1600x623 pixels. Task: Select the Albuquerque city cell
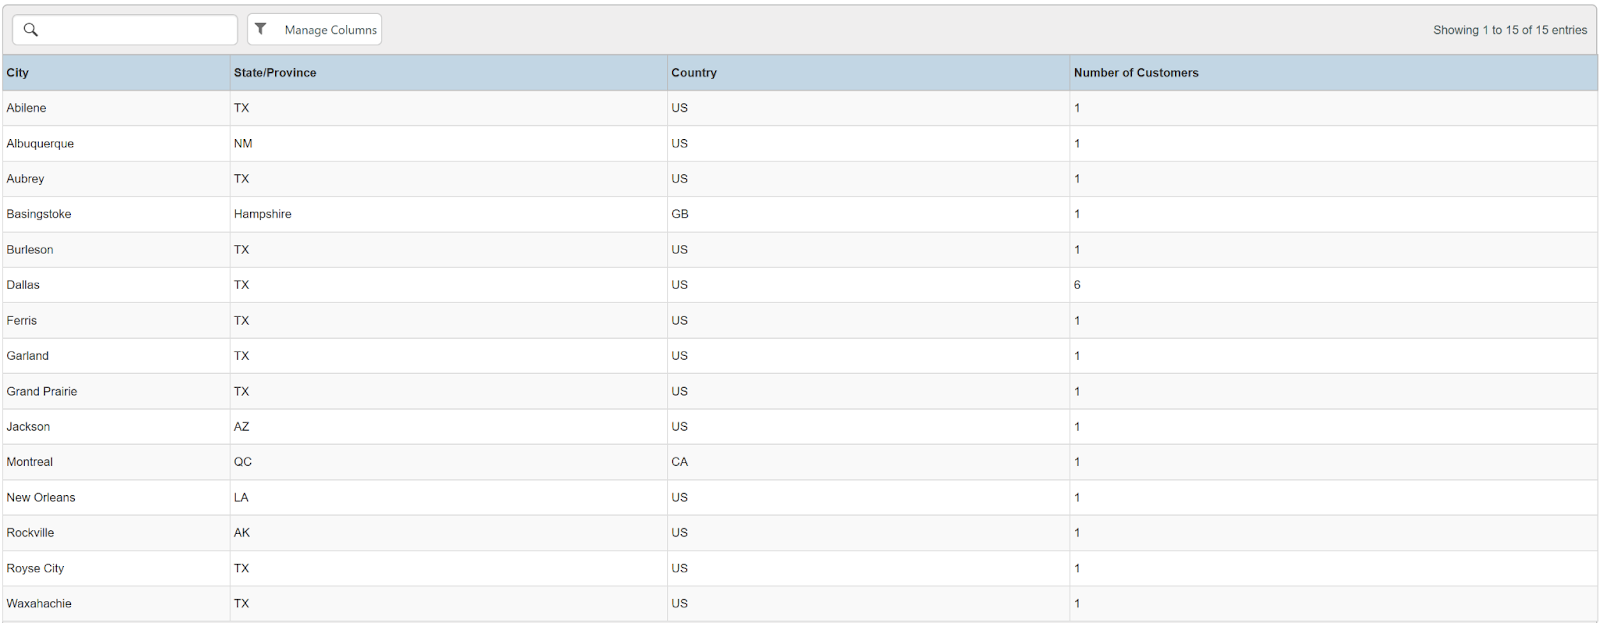[40, 144]
